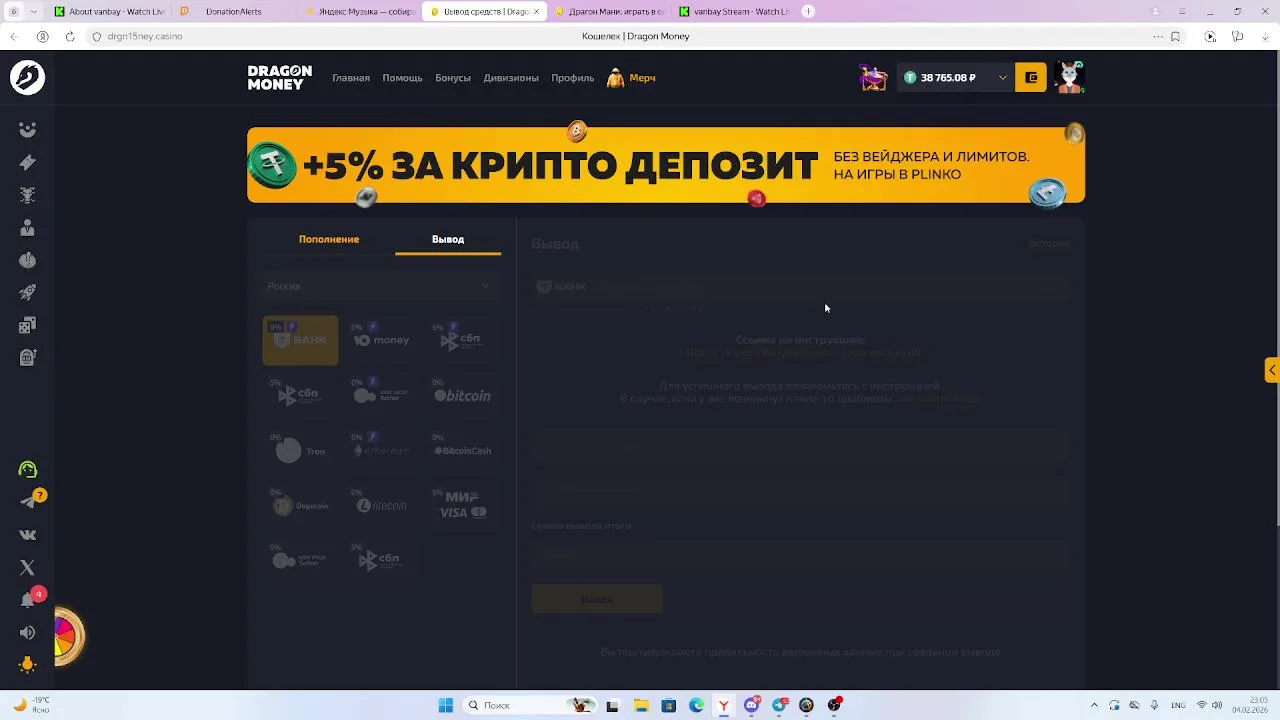Open the person dealer icon in sidebar
Screen dimensions: 1280x720
(x=27, y=227)
